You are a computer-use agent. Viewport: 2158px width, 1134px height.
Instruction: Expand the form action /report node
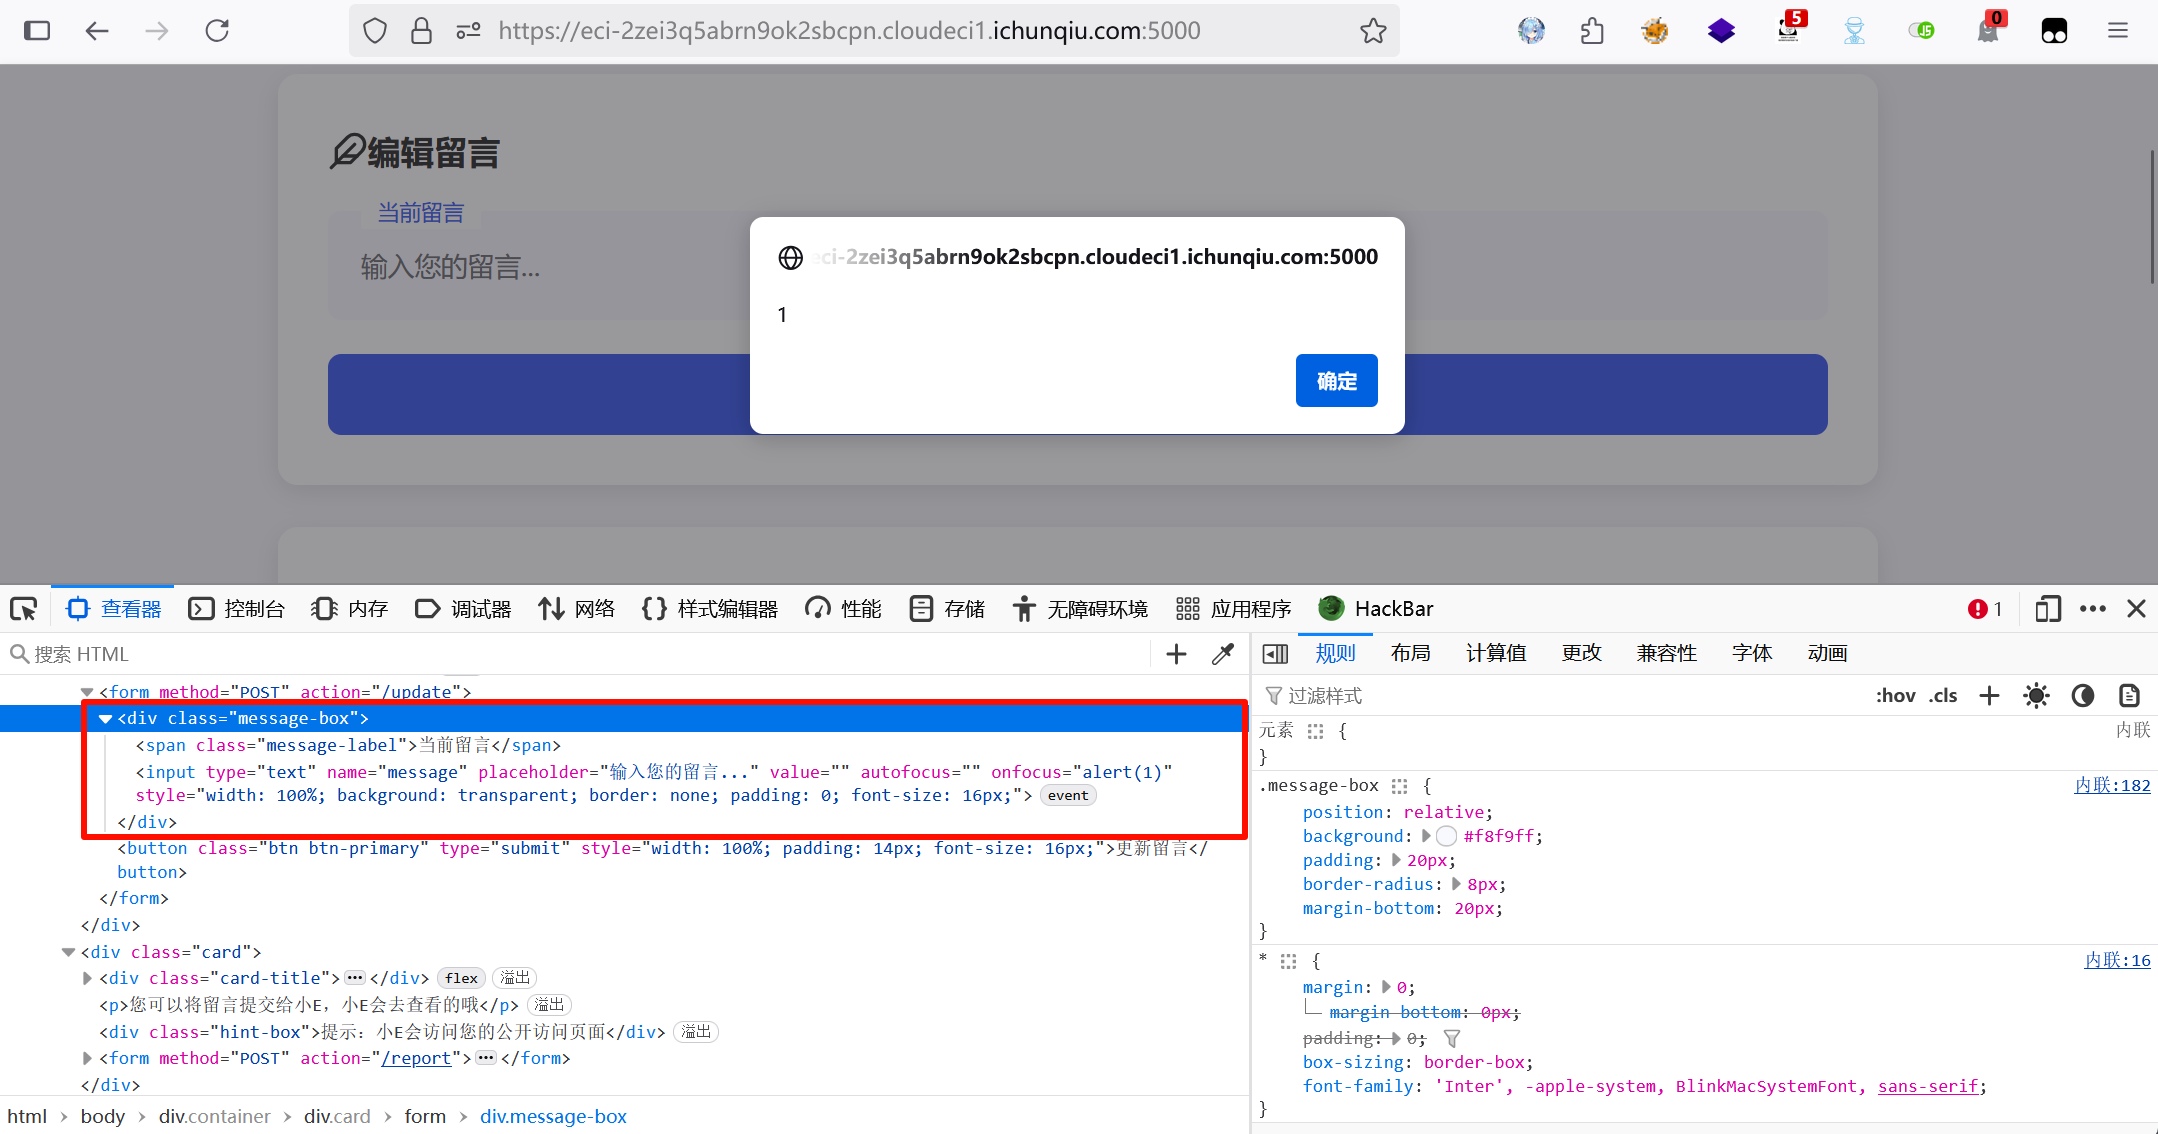tap(87, 1058)
